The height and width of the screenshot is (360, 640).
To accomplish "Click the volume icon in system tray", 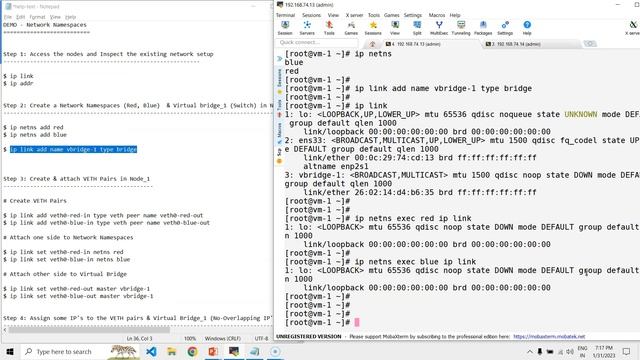I will (570, 351).
